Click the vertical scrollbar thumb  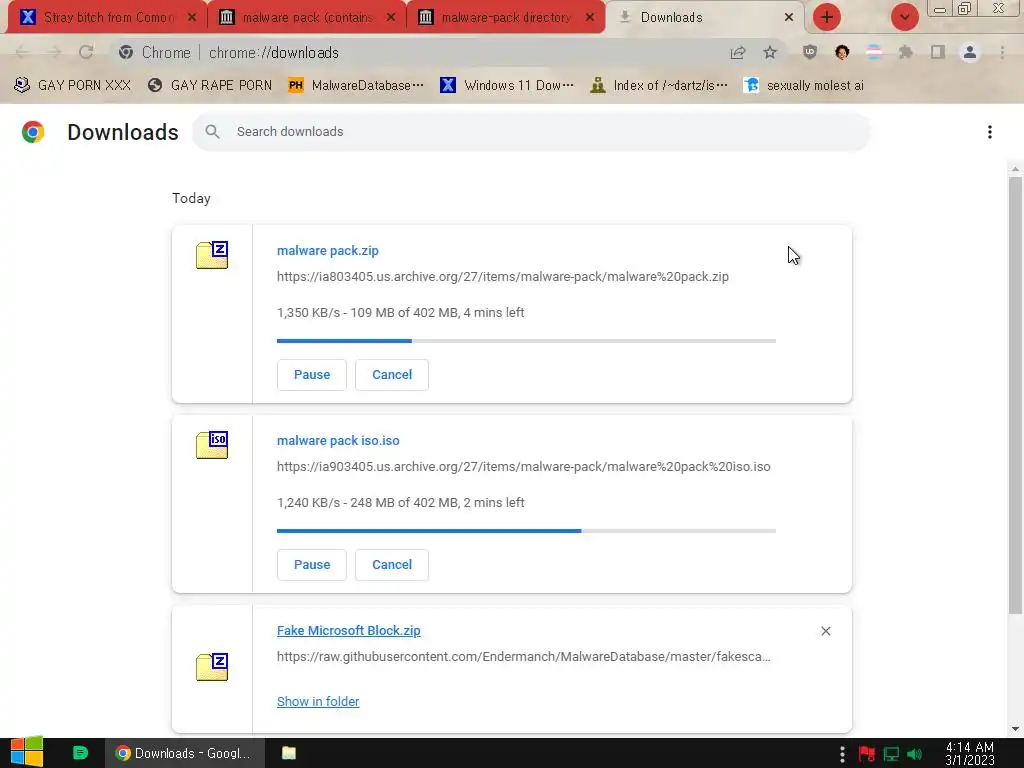[1015, 395]
